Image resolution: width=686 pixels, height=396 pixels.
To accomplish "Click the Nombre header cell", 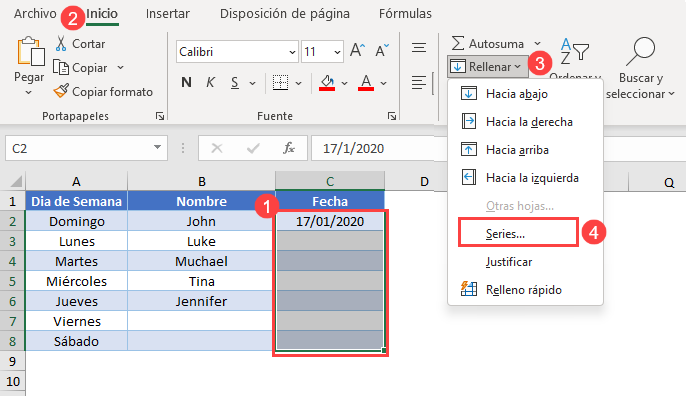I will 201,201.
